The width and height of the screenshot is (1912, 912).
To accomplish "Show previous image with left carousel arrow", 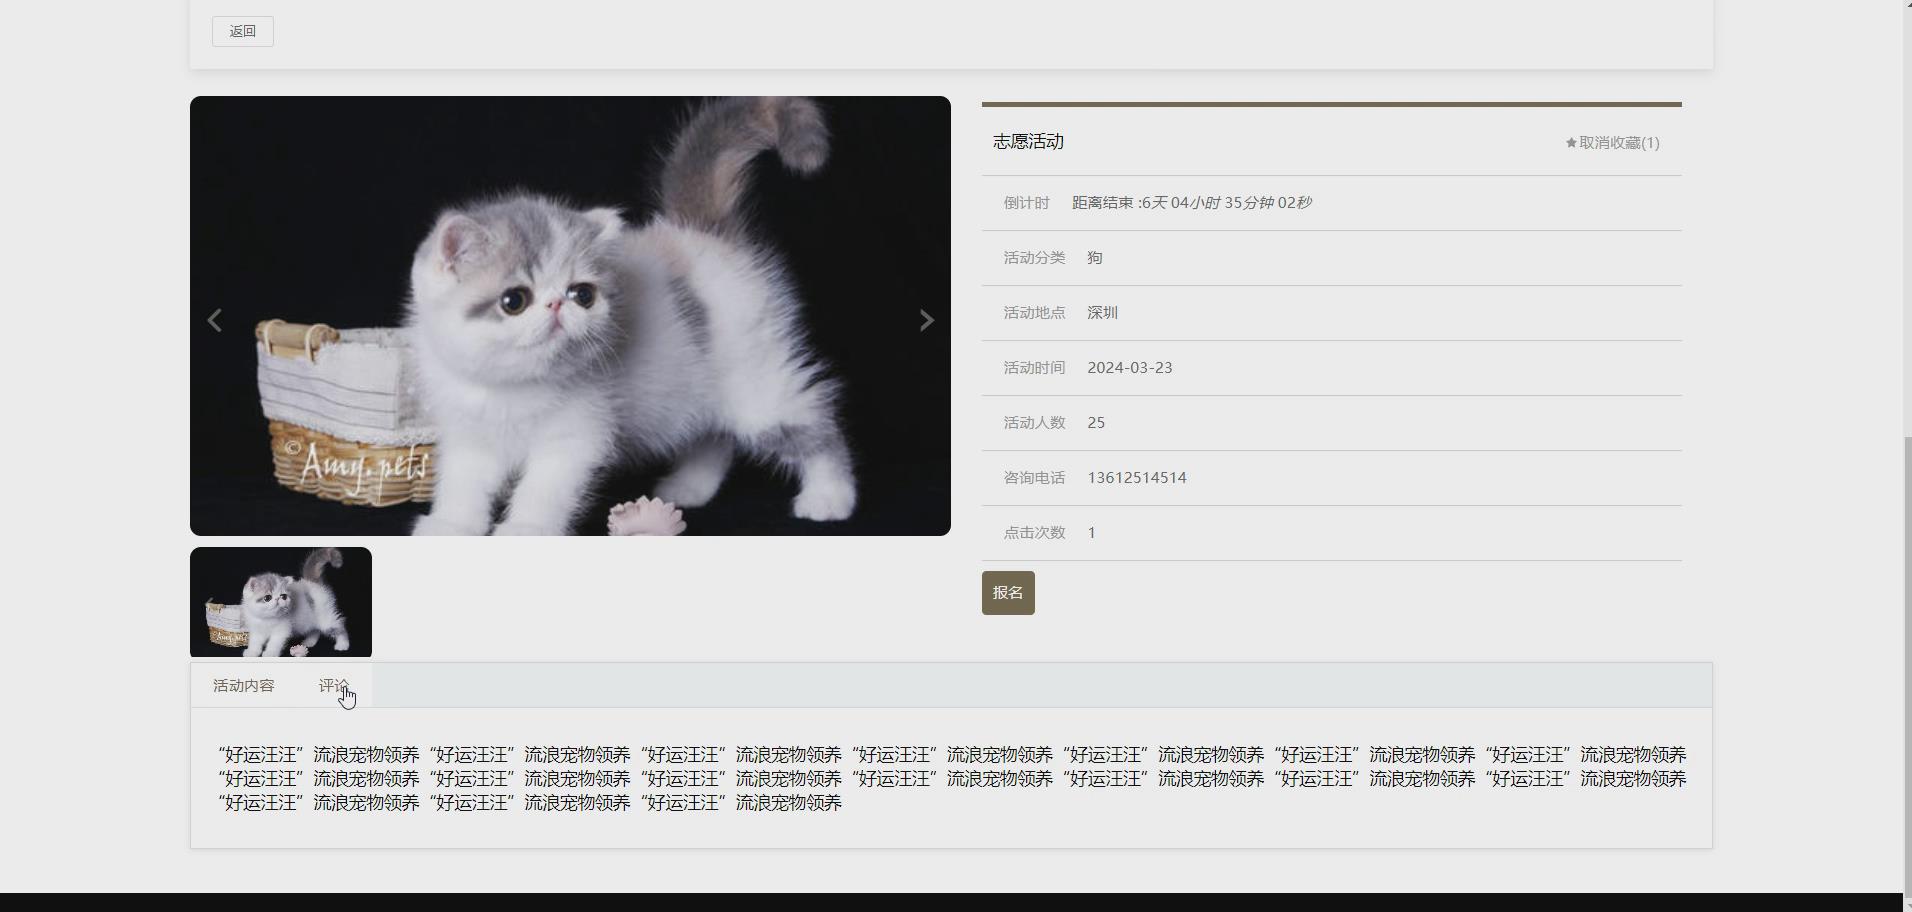I will point(214,320).
